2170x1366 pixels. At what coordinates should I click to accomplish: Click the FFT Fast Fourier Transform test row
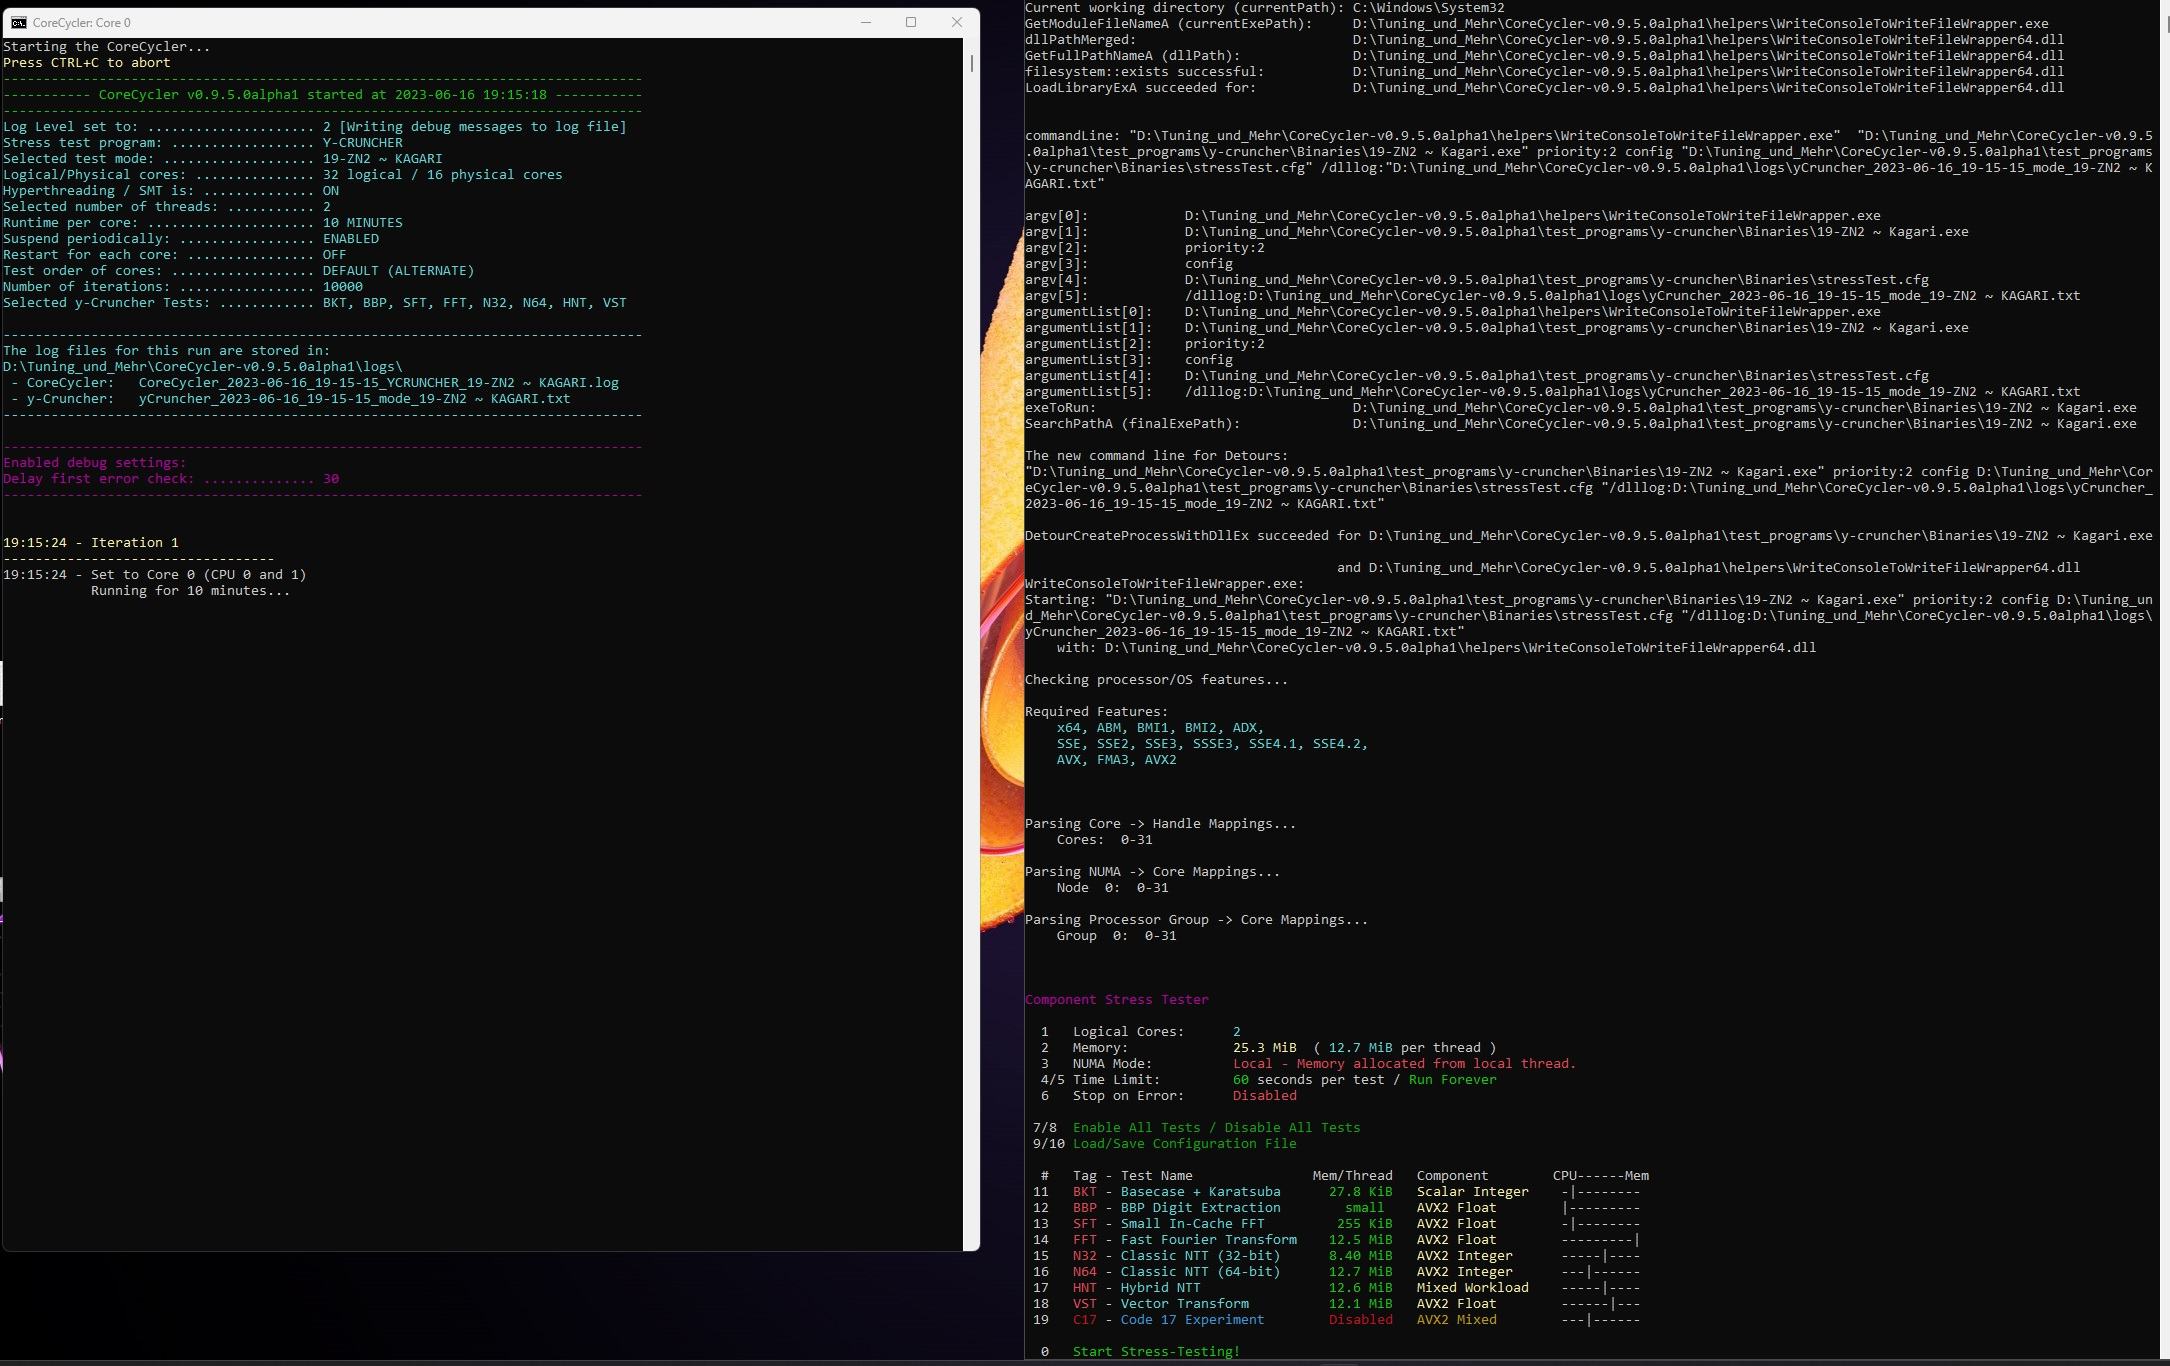[1208, 1239]
